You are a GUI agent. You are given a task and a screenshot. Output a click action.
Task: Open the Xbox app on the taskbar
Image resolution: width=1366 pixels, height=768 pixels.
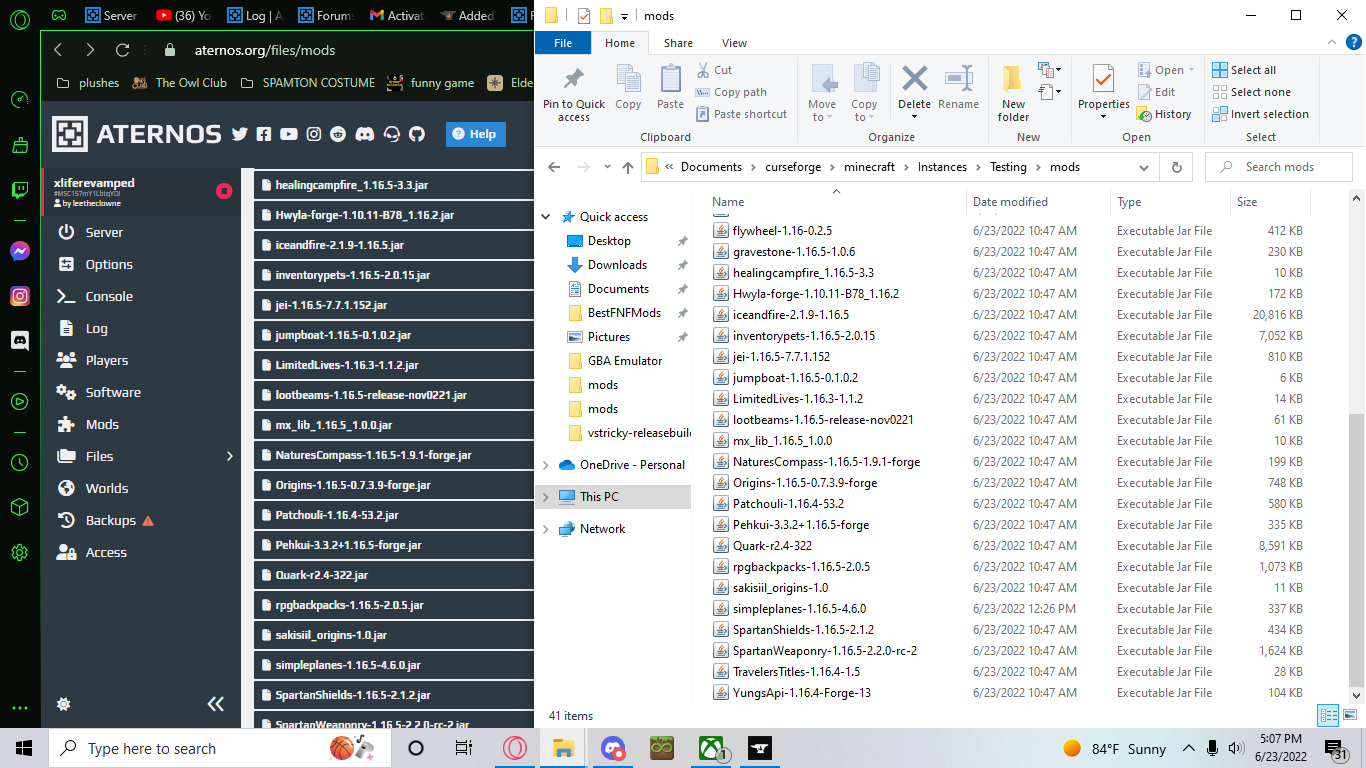(711, 748)
